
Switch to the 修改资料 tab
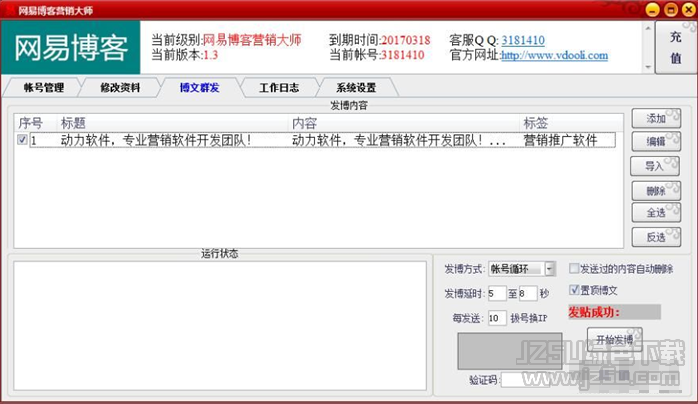pyautogui.click(x=120, y=87)
